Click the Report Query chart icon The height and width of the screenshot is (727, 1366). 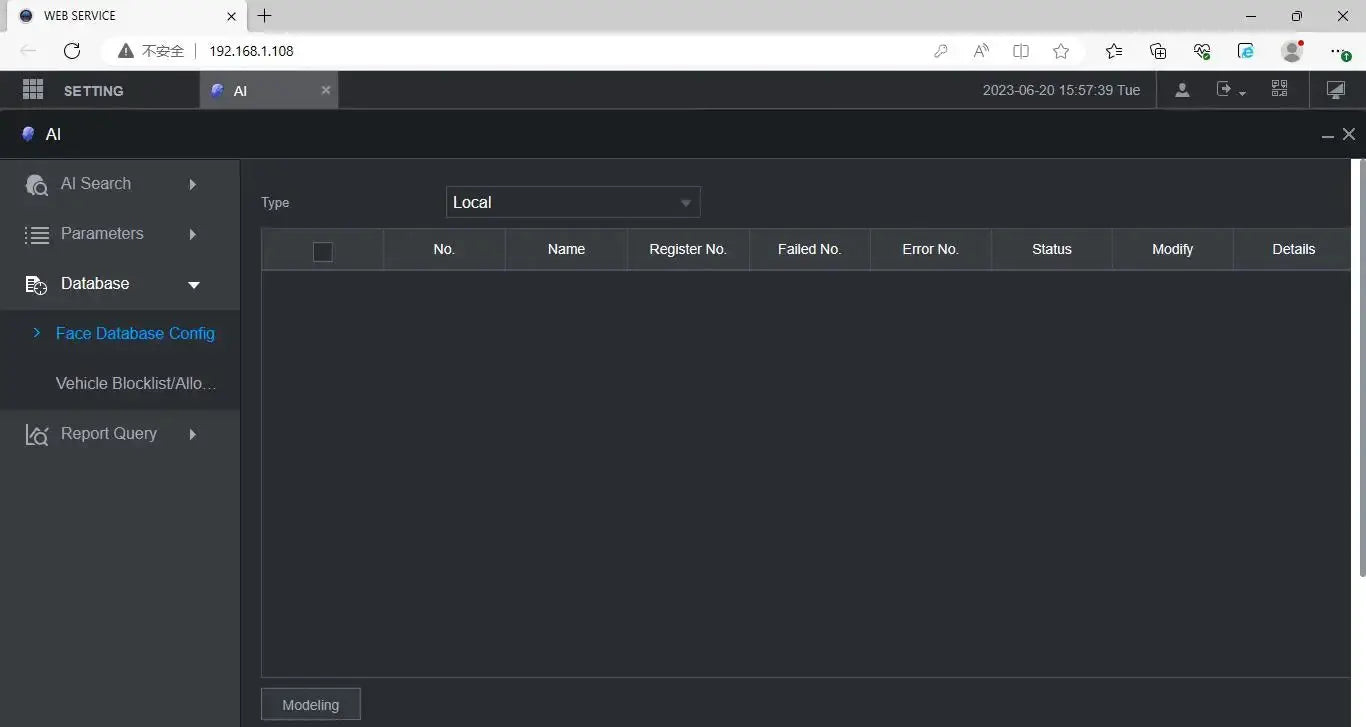37,435
